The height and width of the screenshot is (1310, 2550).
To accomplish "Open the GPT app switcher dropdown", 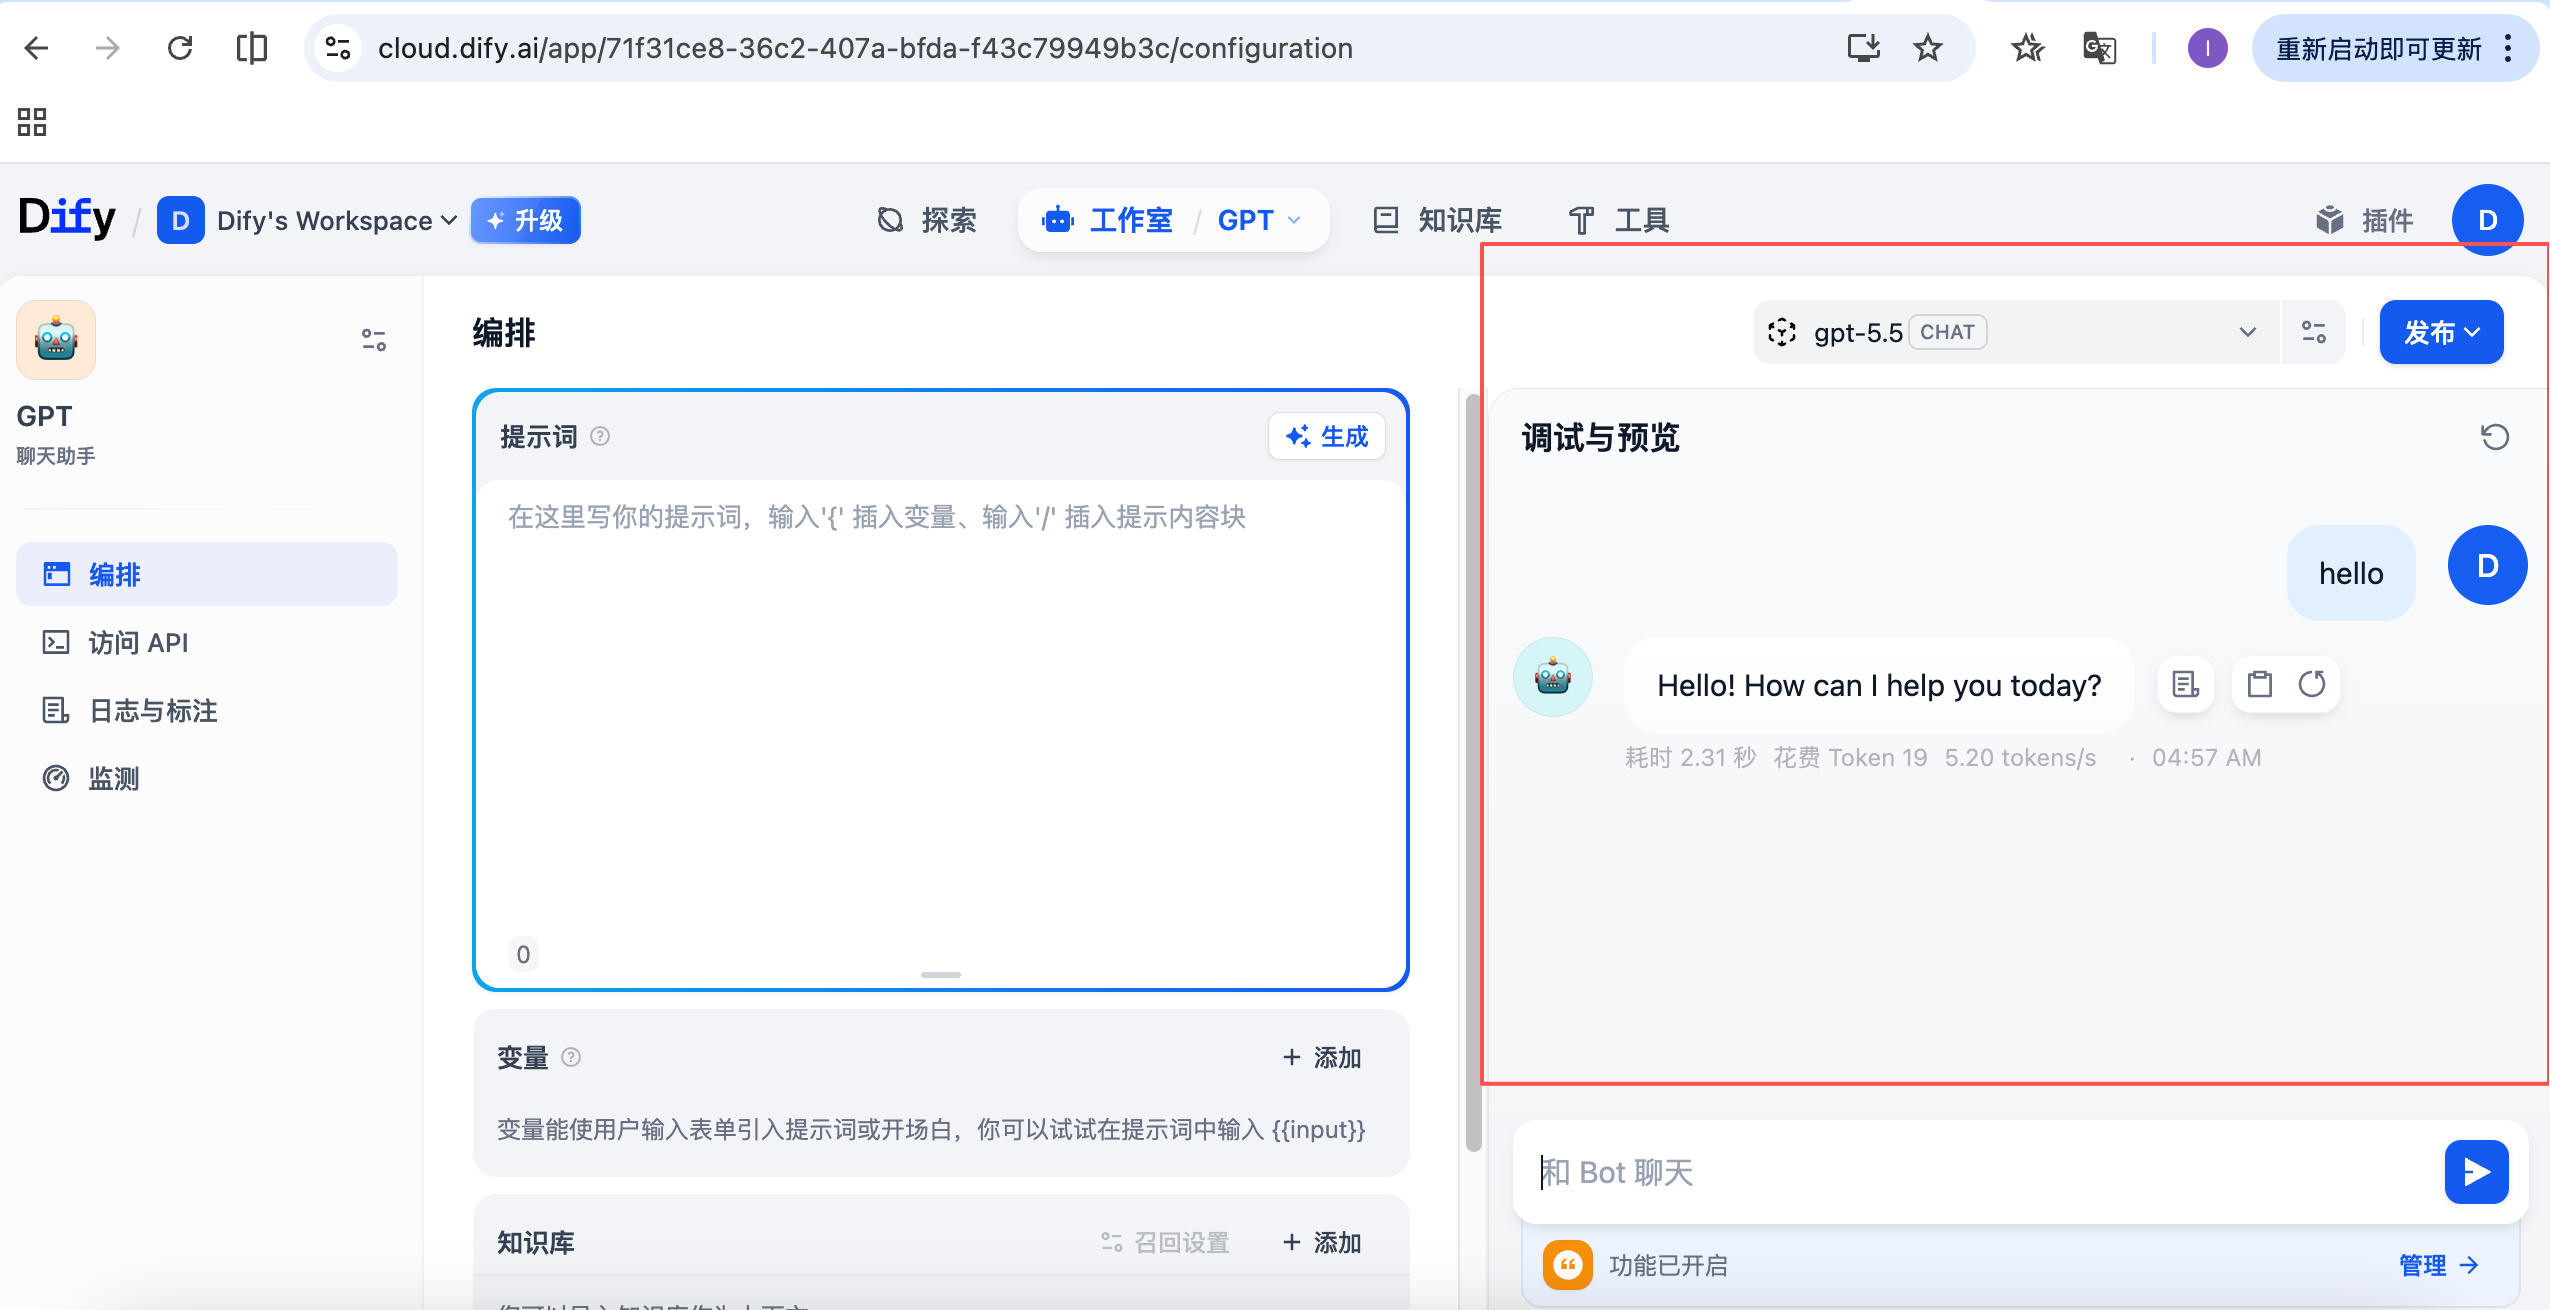I will [x=1260, y=220].
